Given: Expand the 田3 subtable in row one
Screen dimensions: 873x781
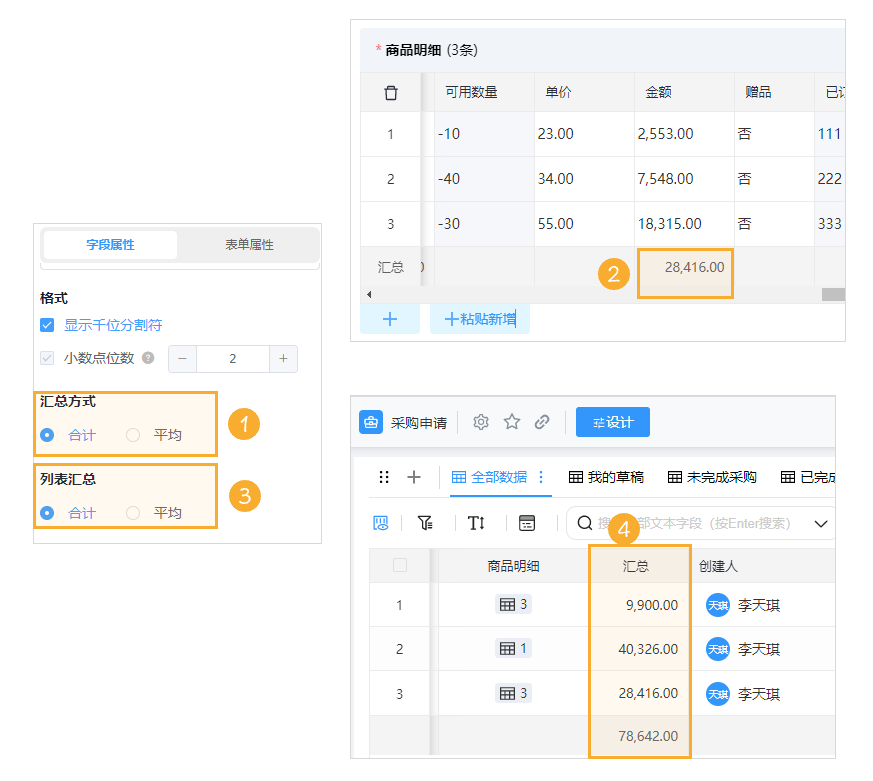Looking at the screenshot, I should pos(513,604).
